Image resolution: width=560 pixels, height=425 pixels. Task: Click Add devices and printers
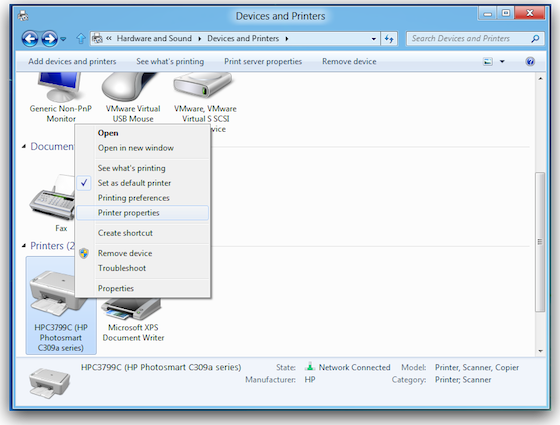(x=72, y=61)
